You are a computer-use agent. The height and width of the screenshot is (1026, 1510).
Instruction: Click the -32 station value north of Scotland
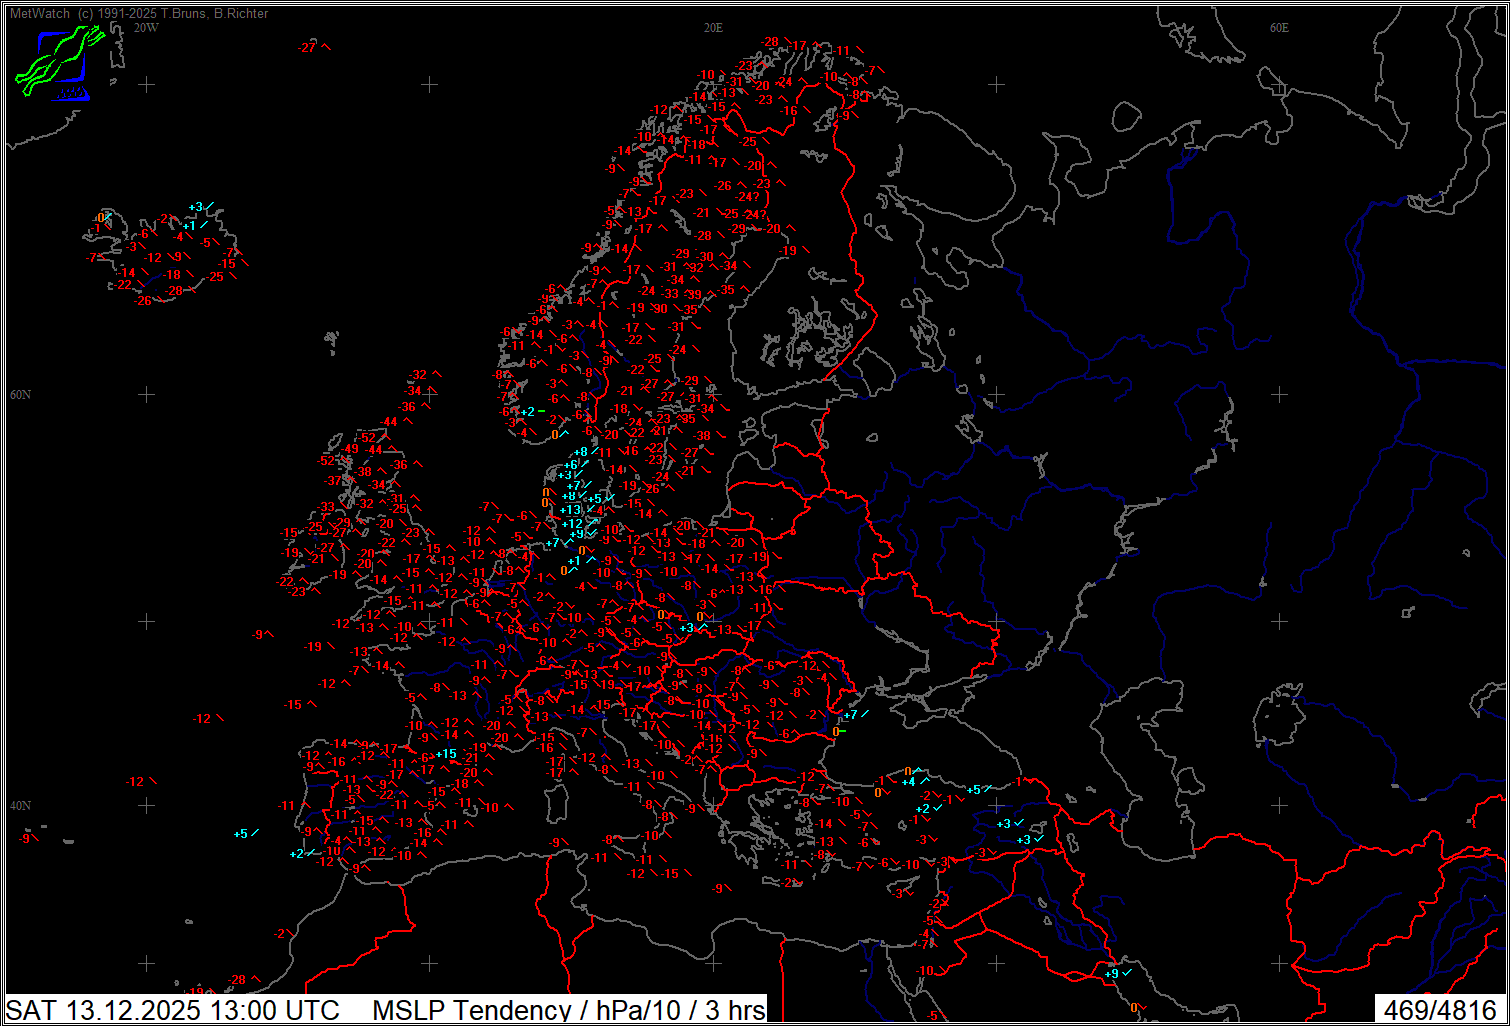coord(418,375)
